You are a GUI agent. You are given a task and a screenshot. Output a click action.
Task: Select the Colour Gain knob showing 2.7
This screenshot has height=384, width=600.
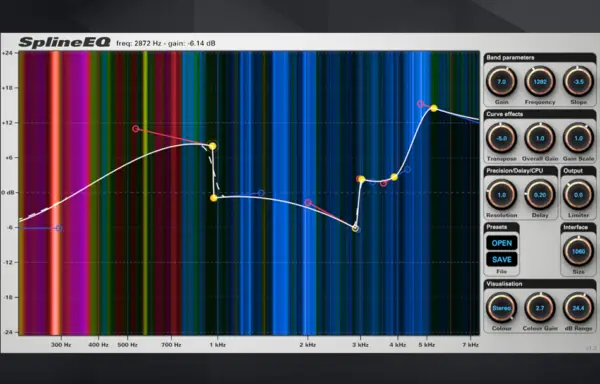[540, 308]
